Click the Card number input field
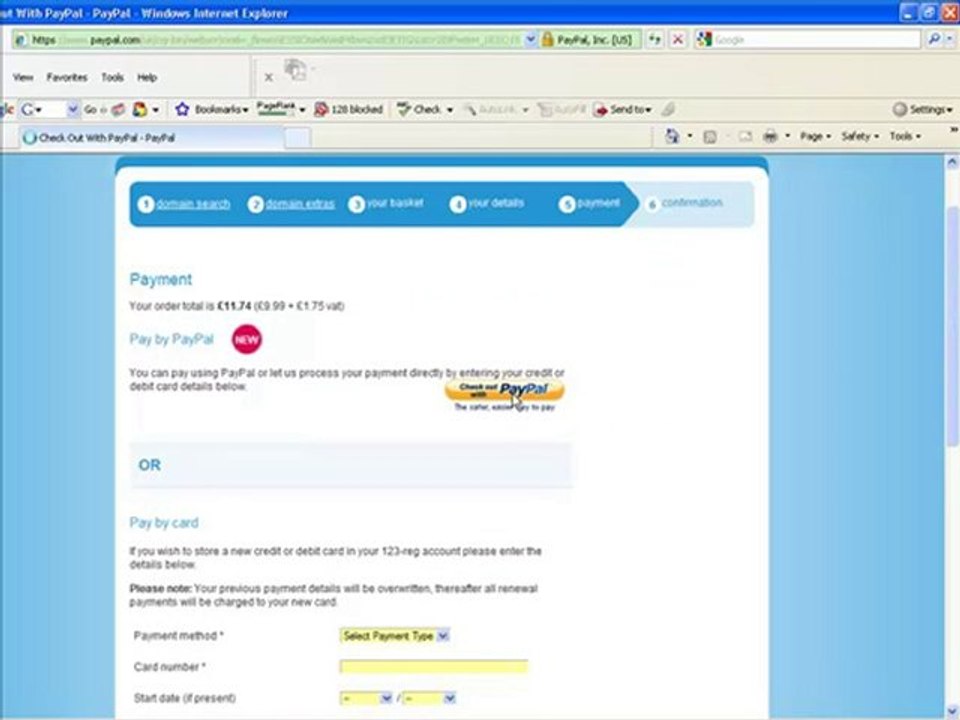Image resolution: width=960 pixels, height=720 pixels. click(433, 667)
